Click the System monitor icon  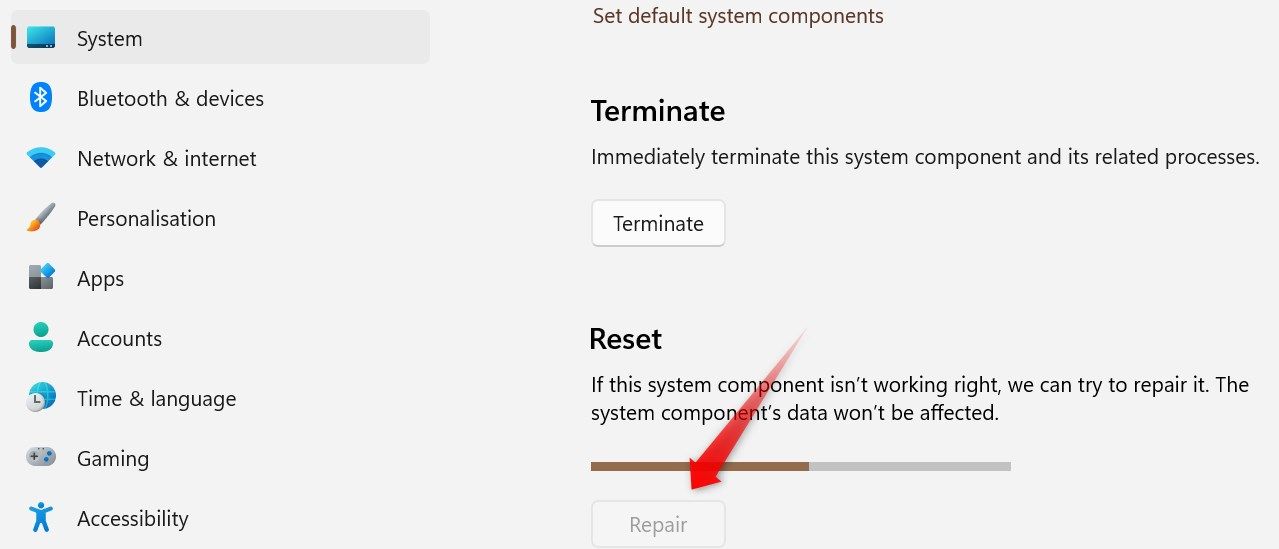(41, 38)
